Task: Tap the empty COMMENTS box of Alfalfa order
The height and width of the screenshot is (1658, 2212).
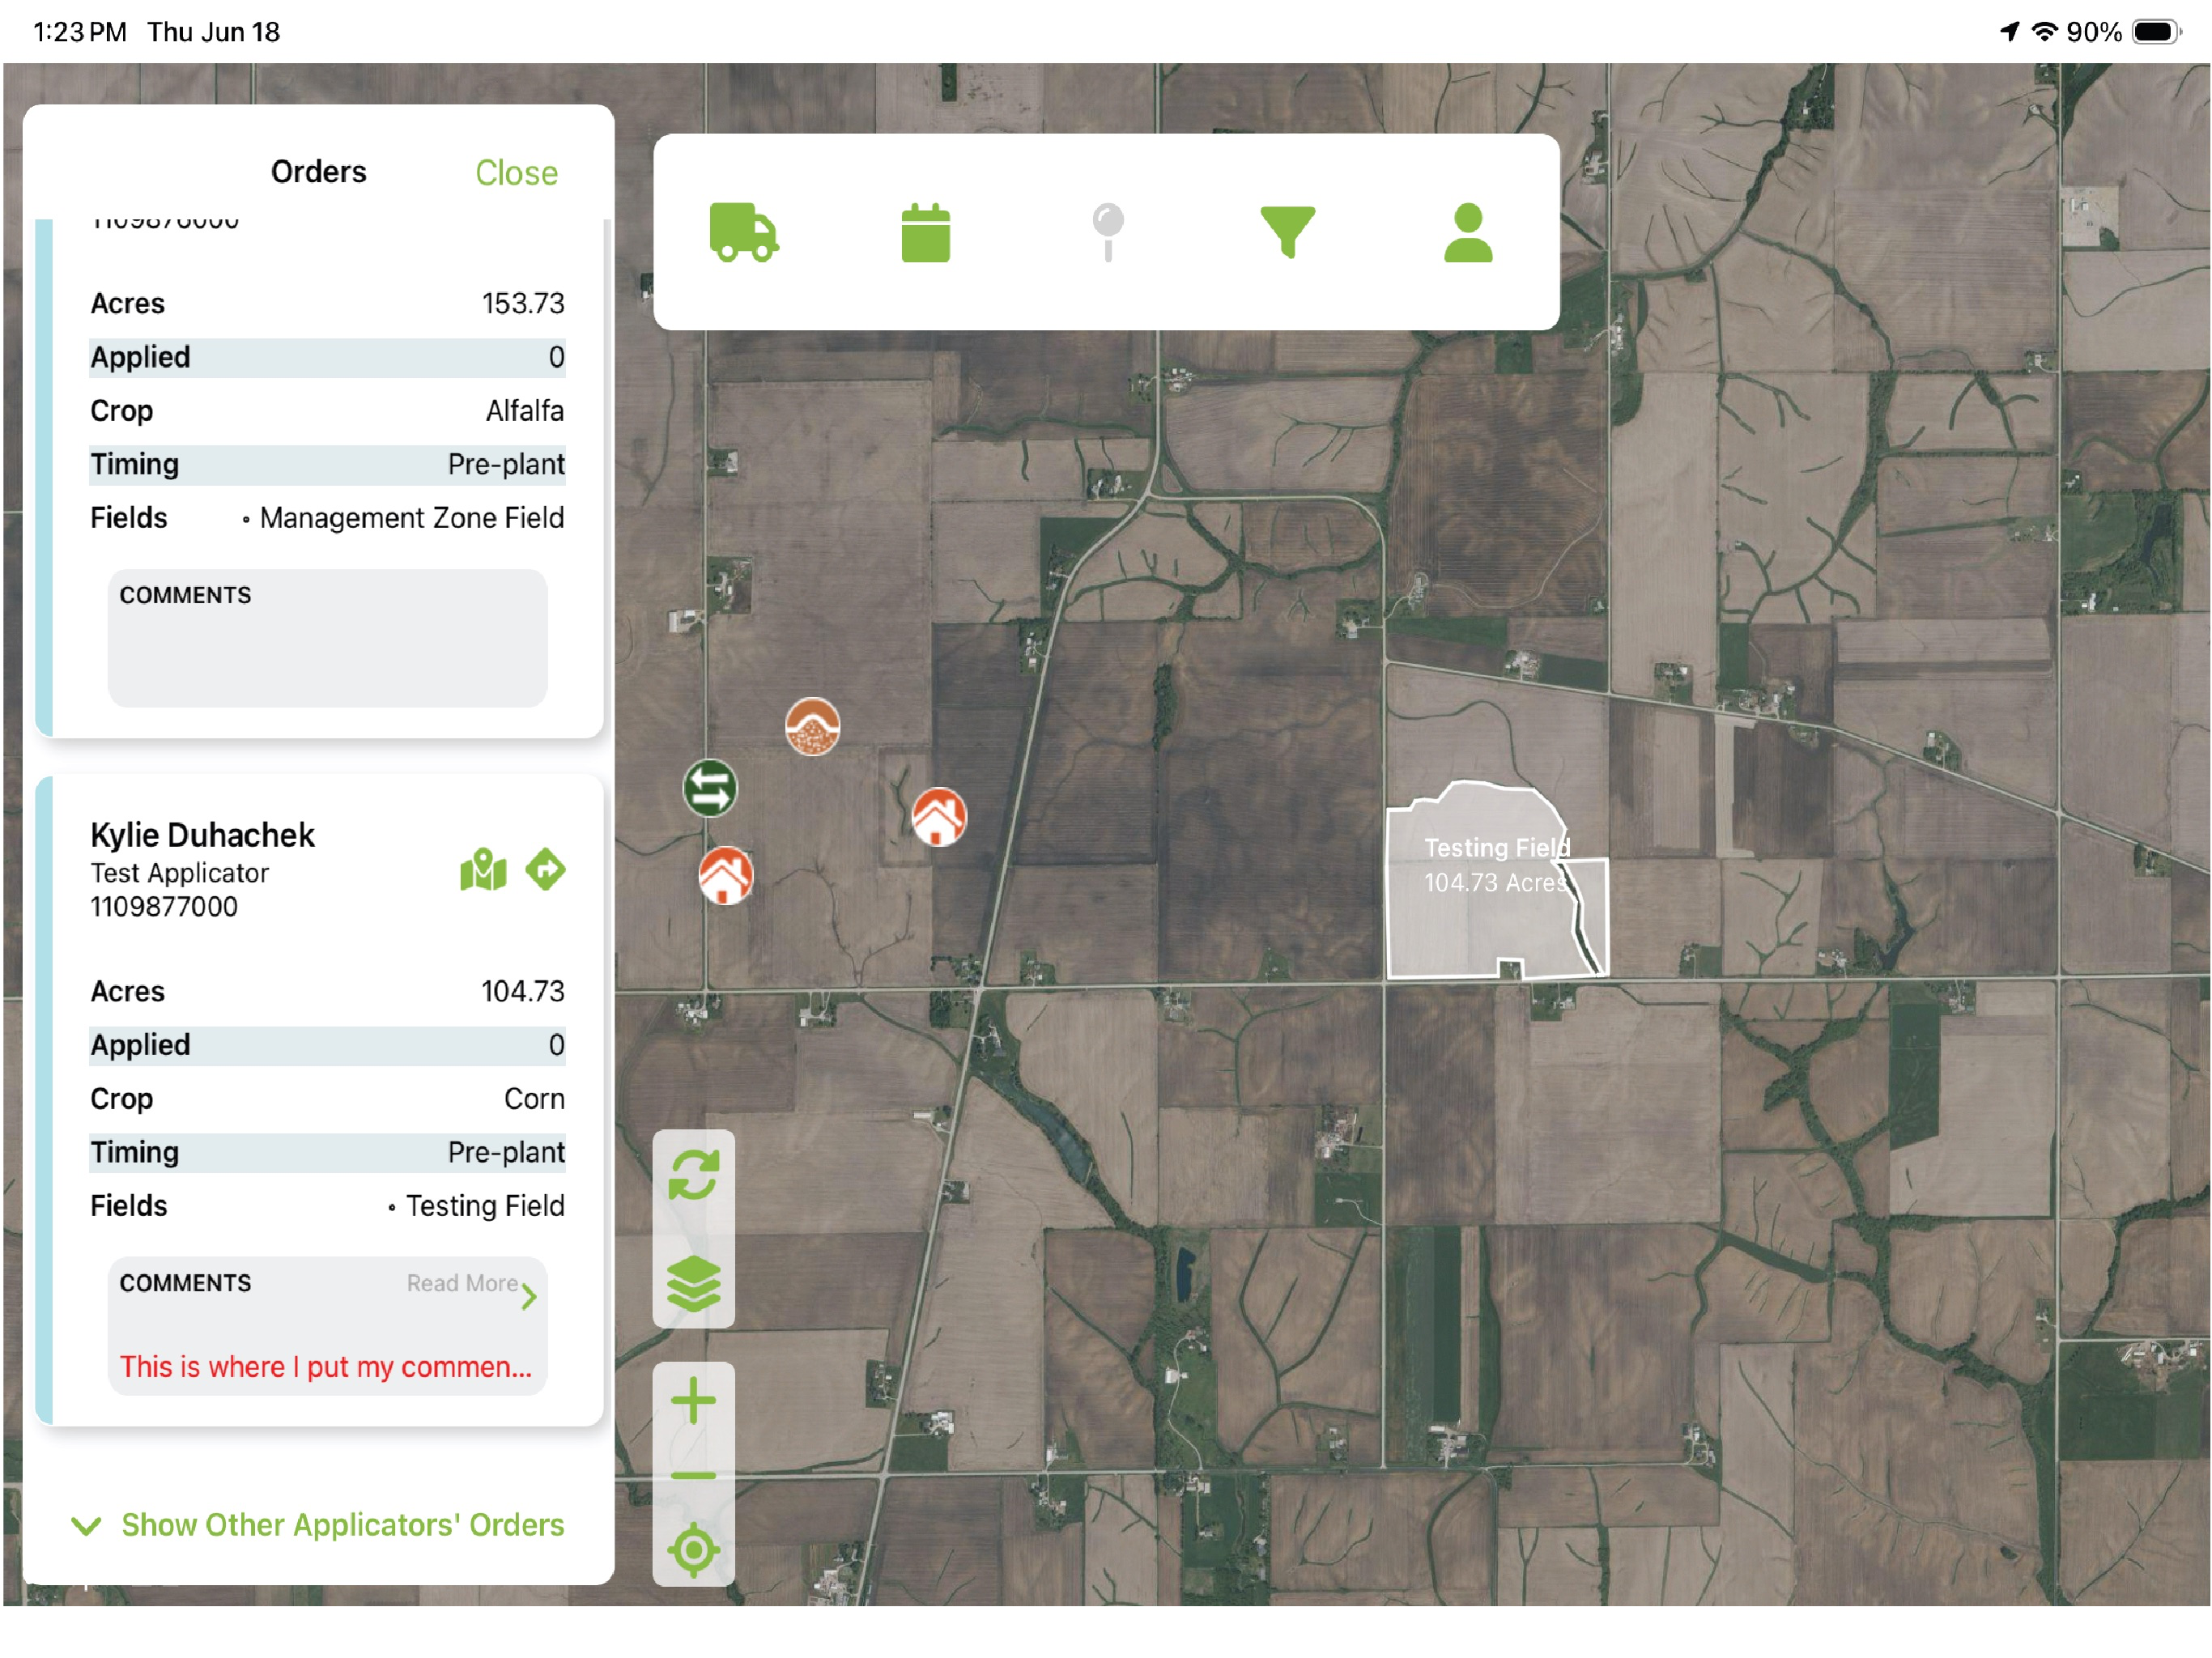Action: [327, 638]
